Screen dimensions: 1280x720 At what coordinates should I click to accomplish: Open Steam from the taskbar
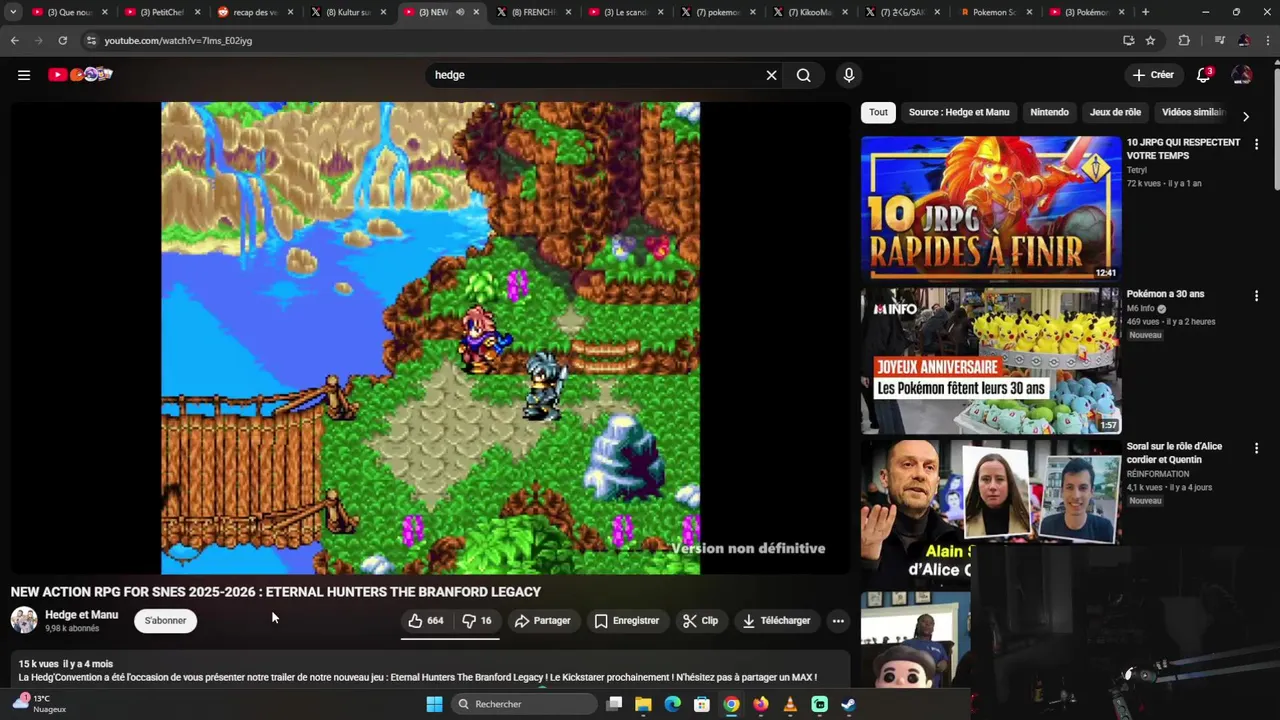click(849, 704)
